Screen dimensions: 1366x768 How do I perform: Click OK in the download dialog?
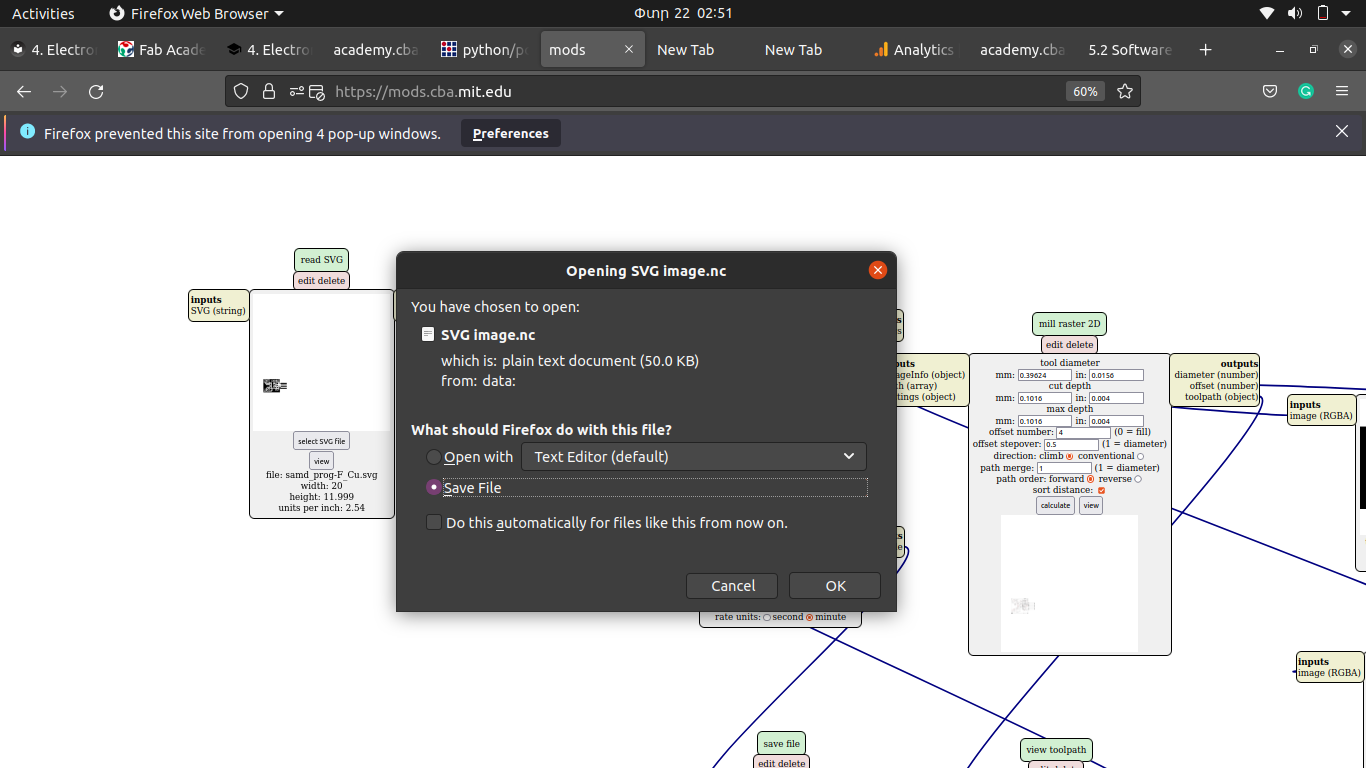tap(835, 586)
